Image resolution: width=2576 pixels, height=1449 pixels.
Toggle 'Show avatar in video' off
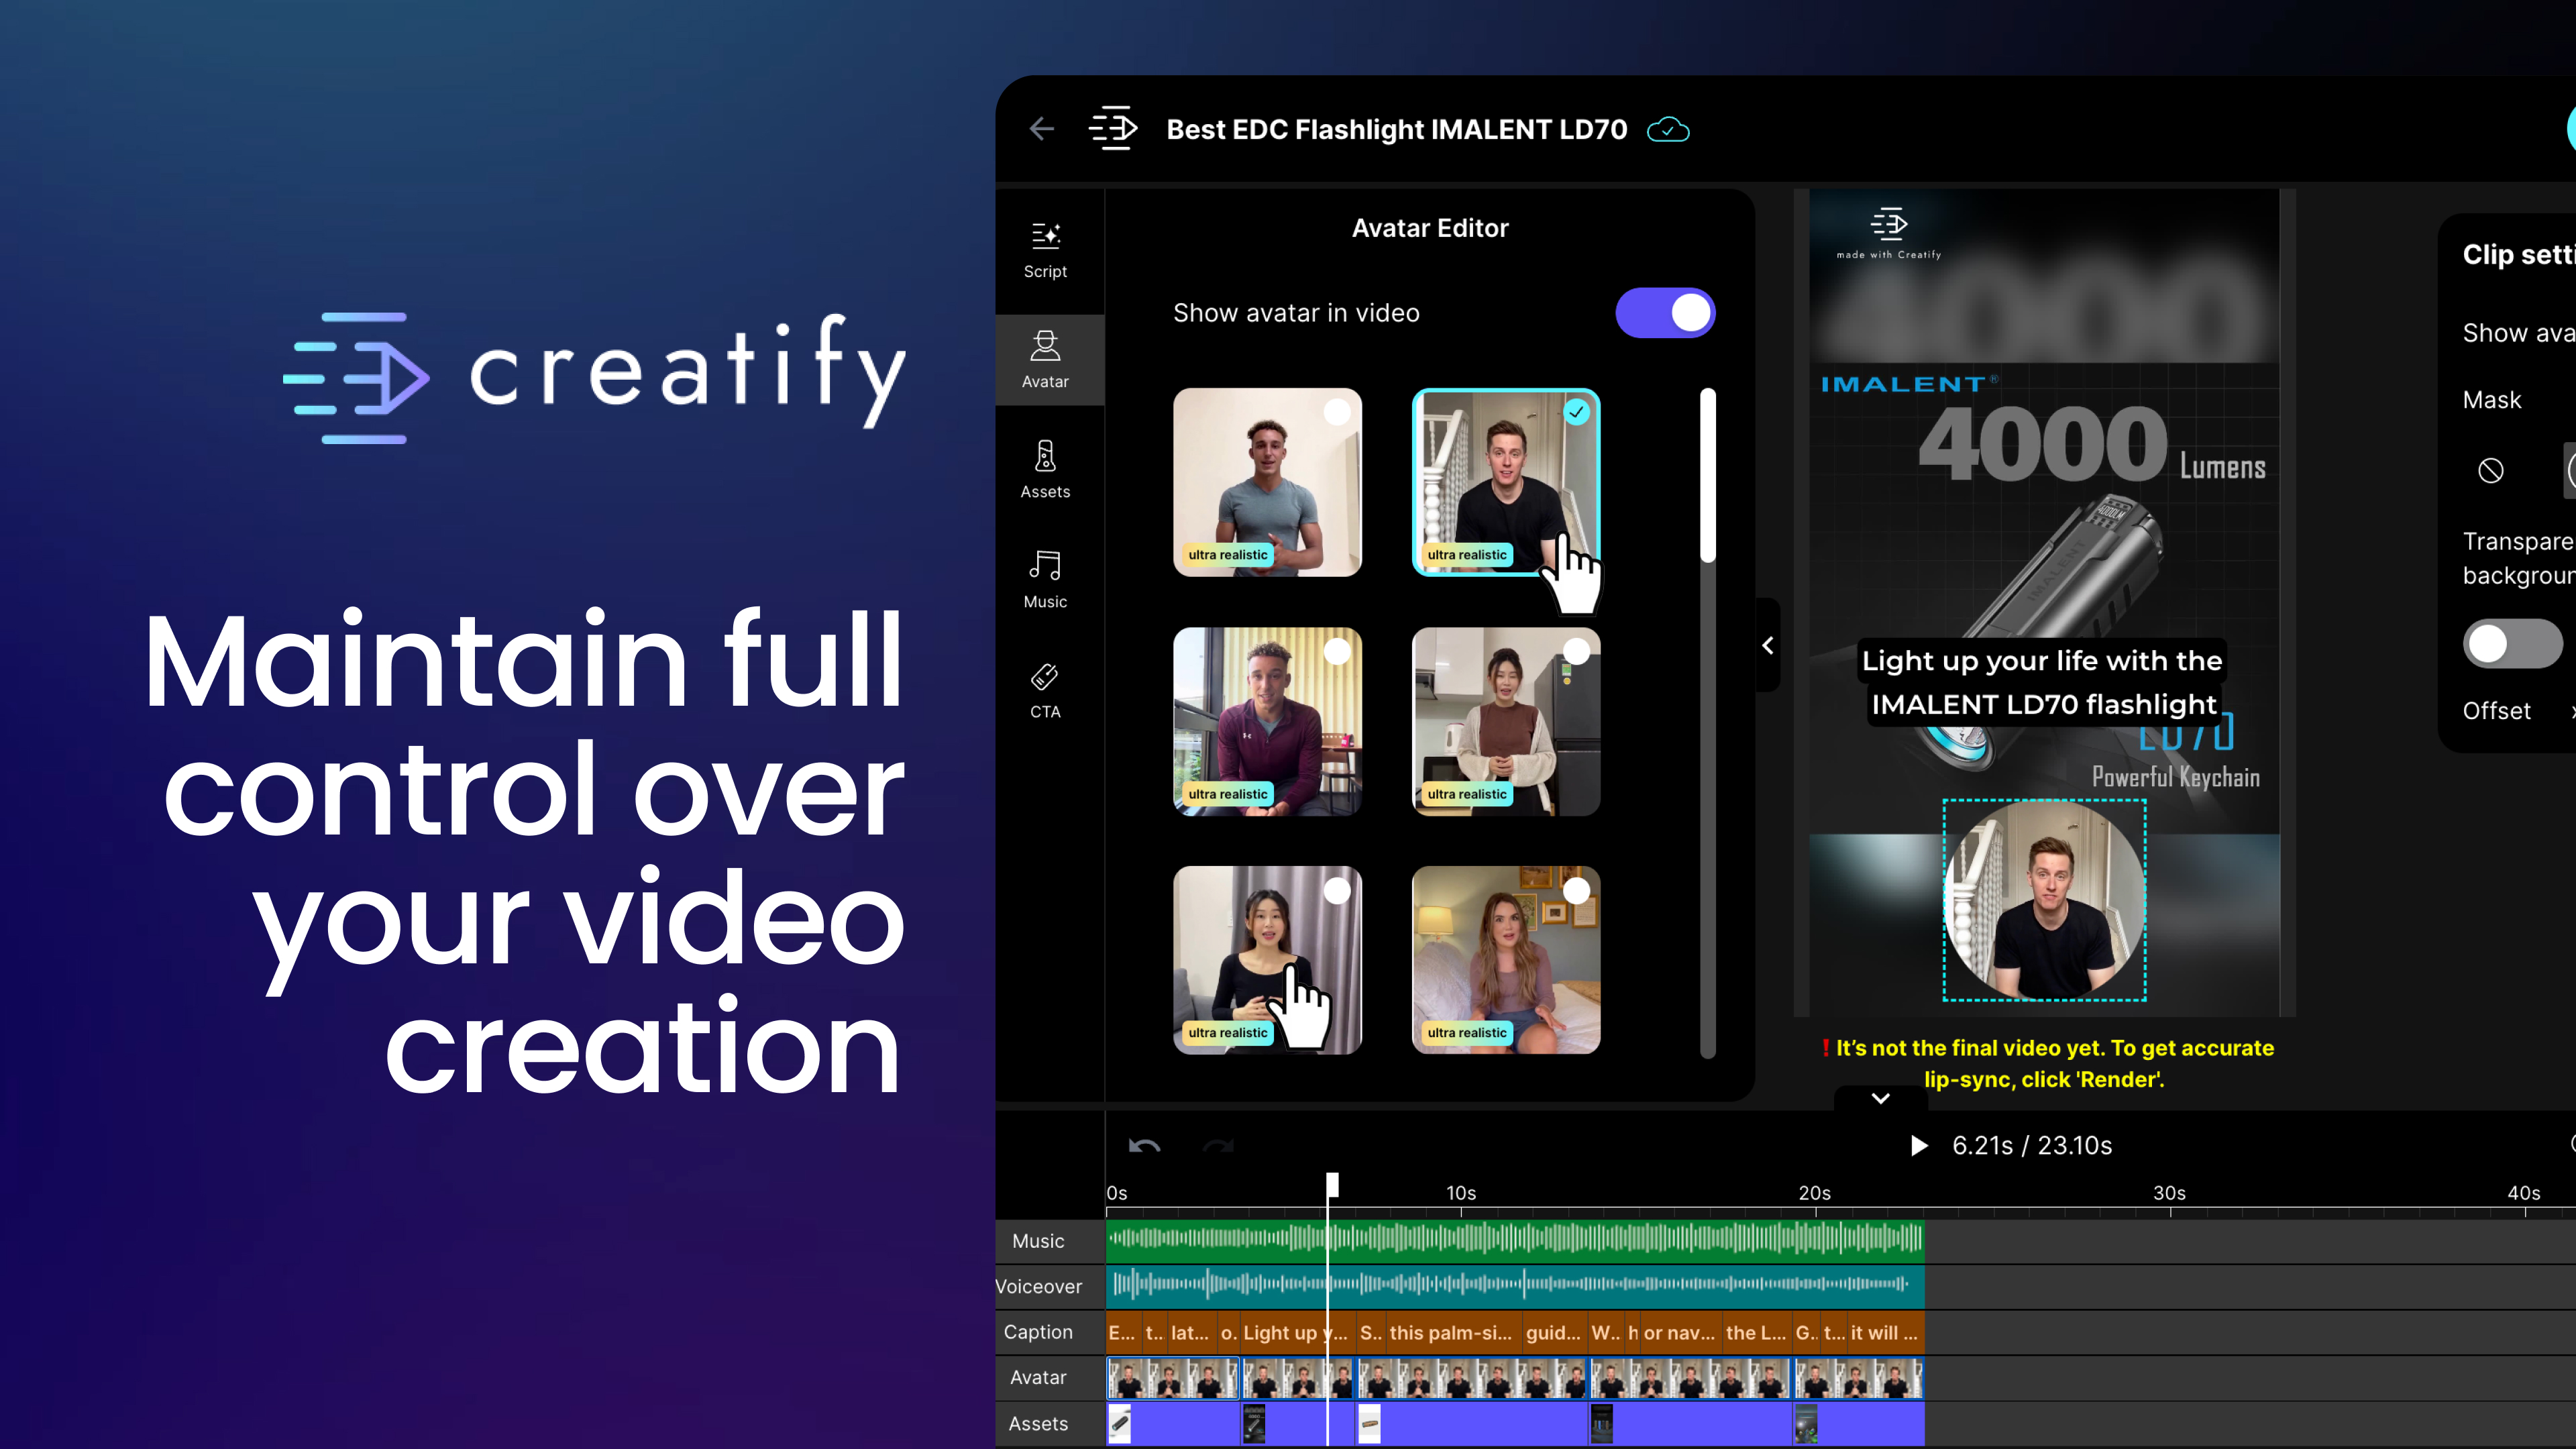1664,312
